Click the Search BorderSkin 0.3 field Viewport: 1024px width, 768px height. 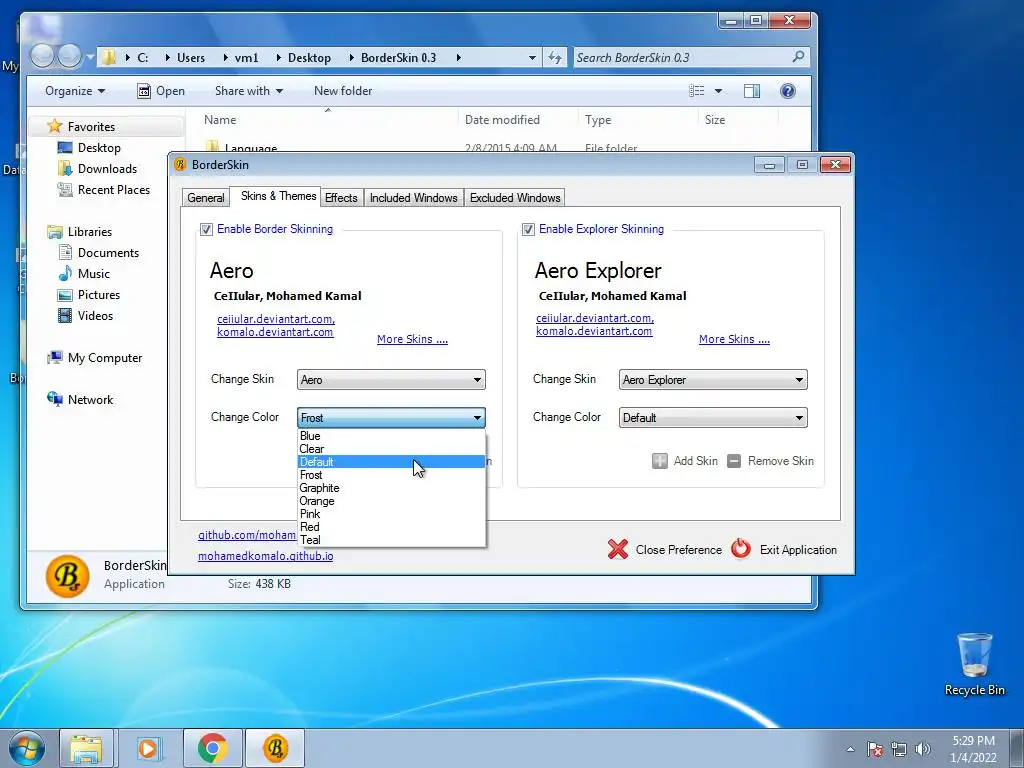(x=691, y=57)
